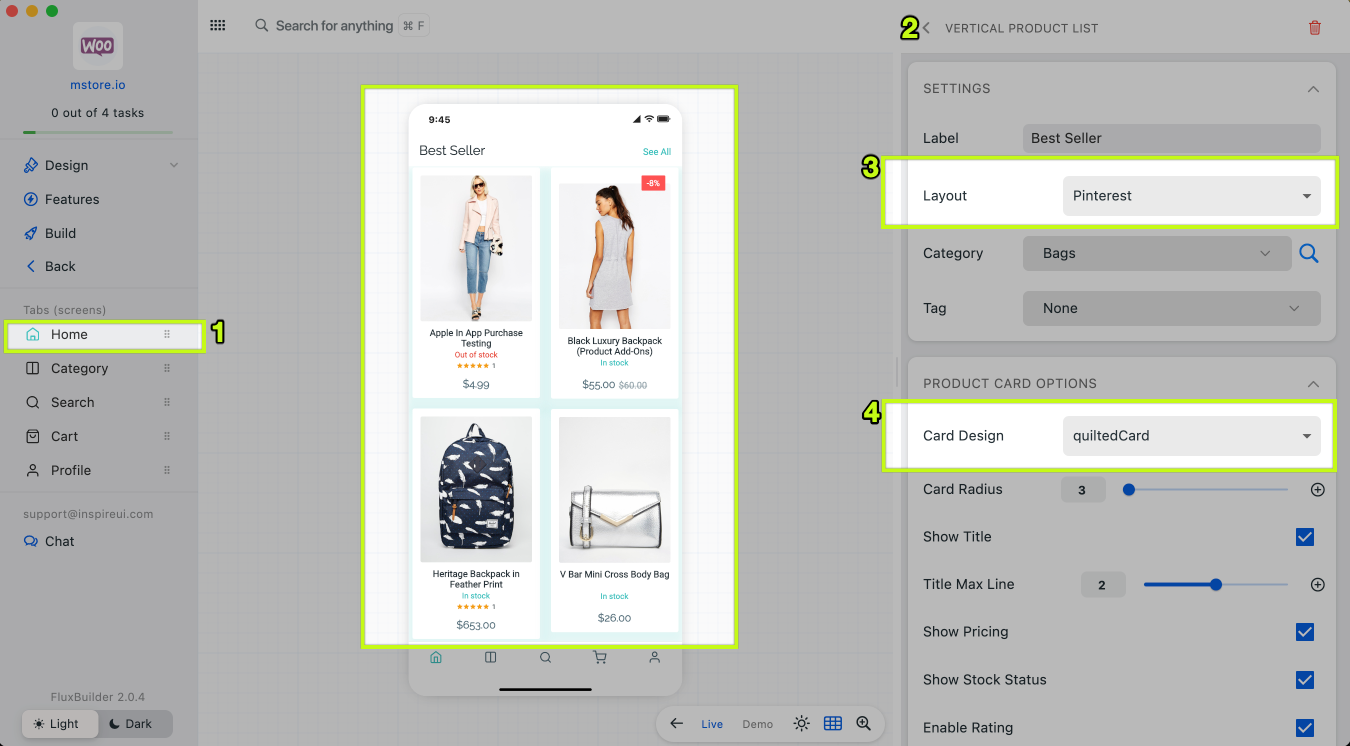Open the Category dropdown showing Bags
The width and height of the screenshot is (1350, 746).
tap(1156, 254)
